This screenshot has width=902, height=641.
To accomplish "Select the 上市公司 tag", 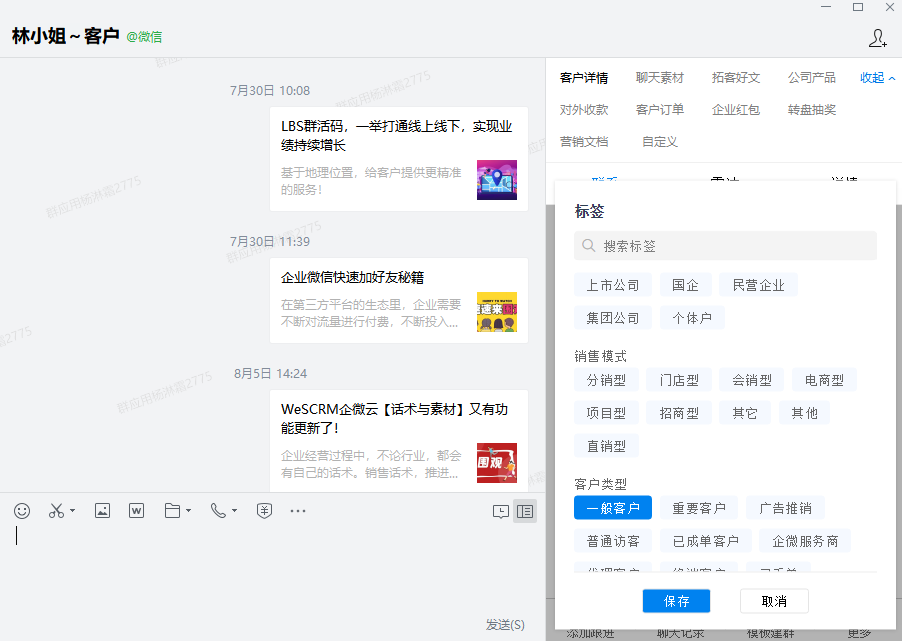I will coord(613,285).
